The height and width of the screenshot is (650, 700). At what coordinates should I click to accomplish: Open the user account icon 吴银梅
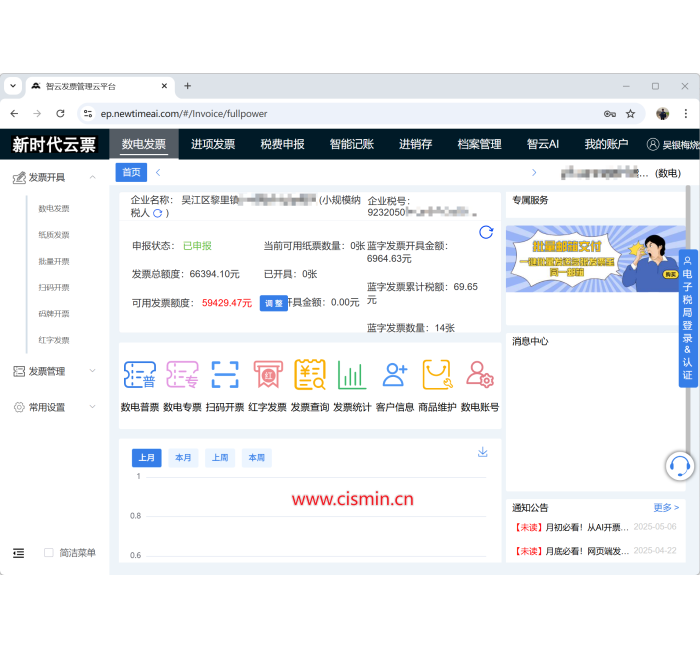tap(653, 144)
